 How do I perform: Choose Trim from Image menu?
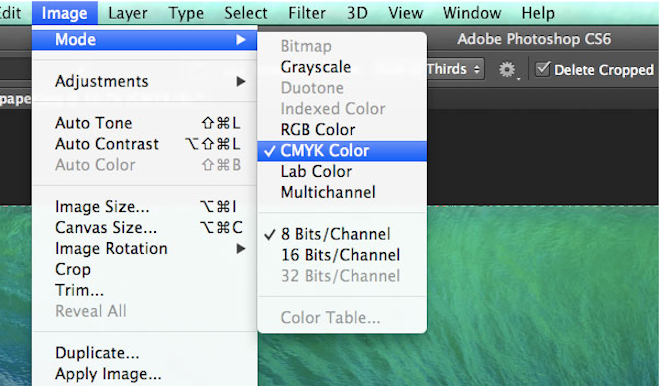point(144,290)
